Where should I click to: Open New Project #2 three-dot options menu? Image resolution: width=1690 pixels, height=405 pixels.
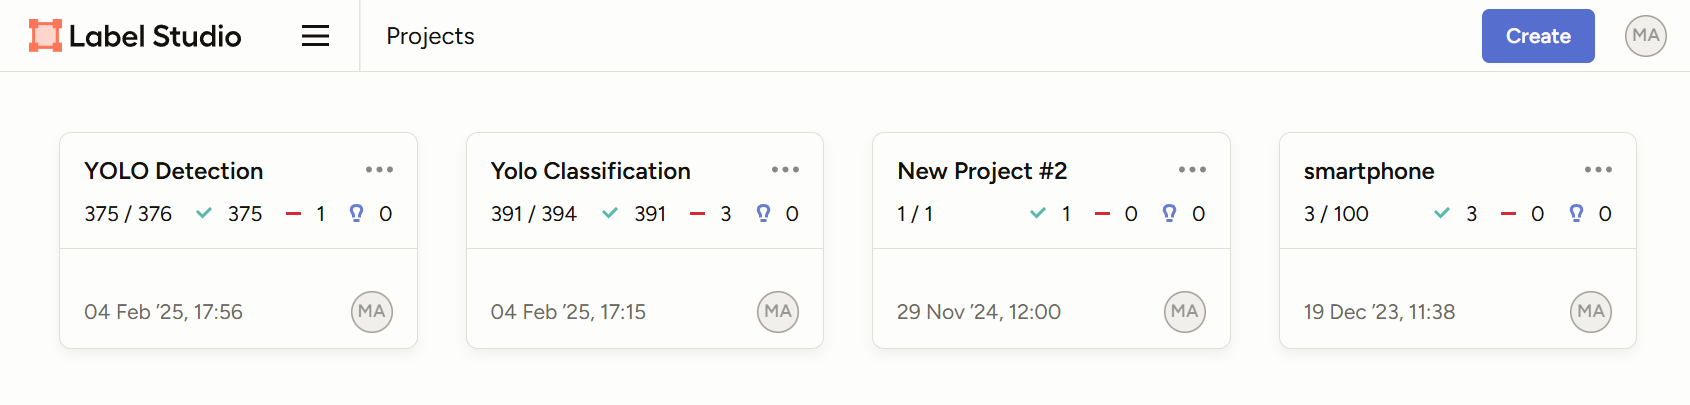click(x=1192, y=170)
